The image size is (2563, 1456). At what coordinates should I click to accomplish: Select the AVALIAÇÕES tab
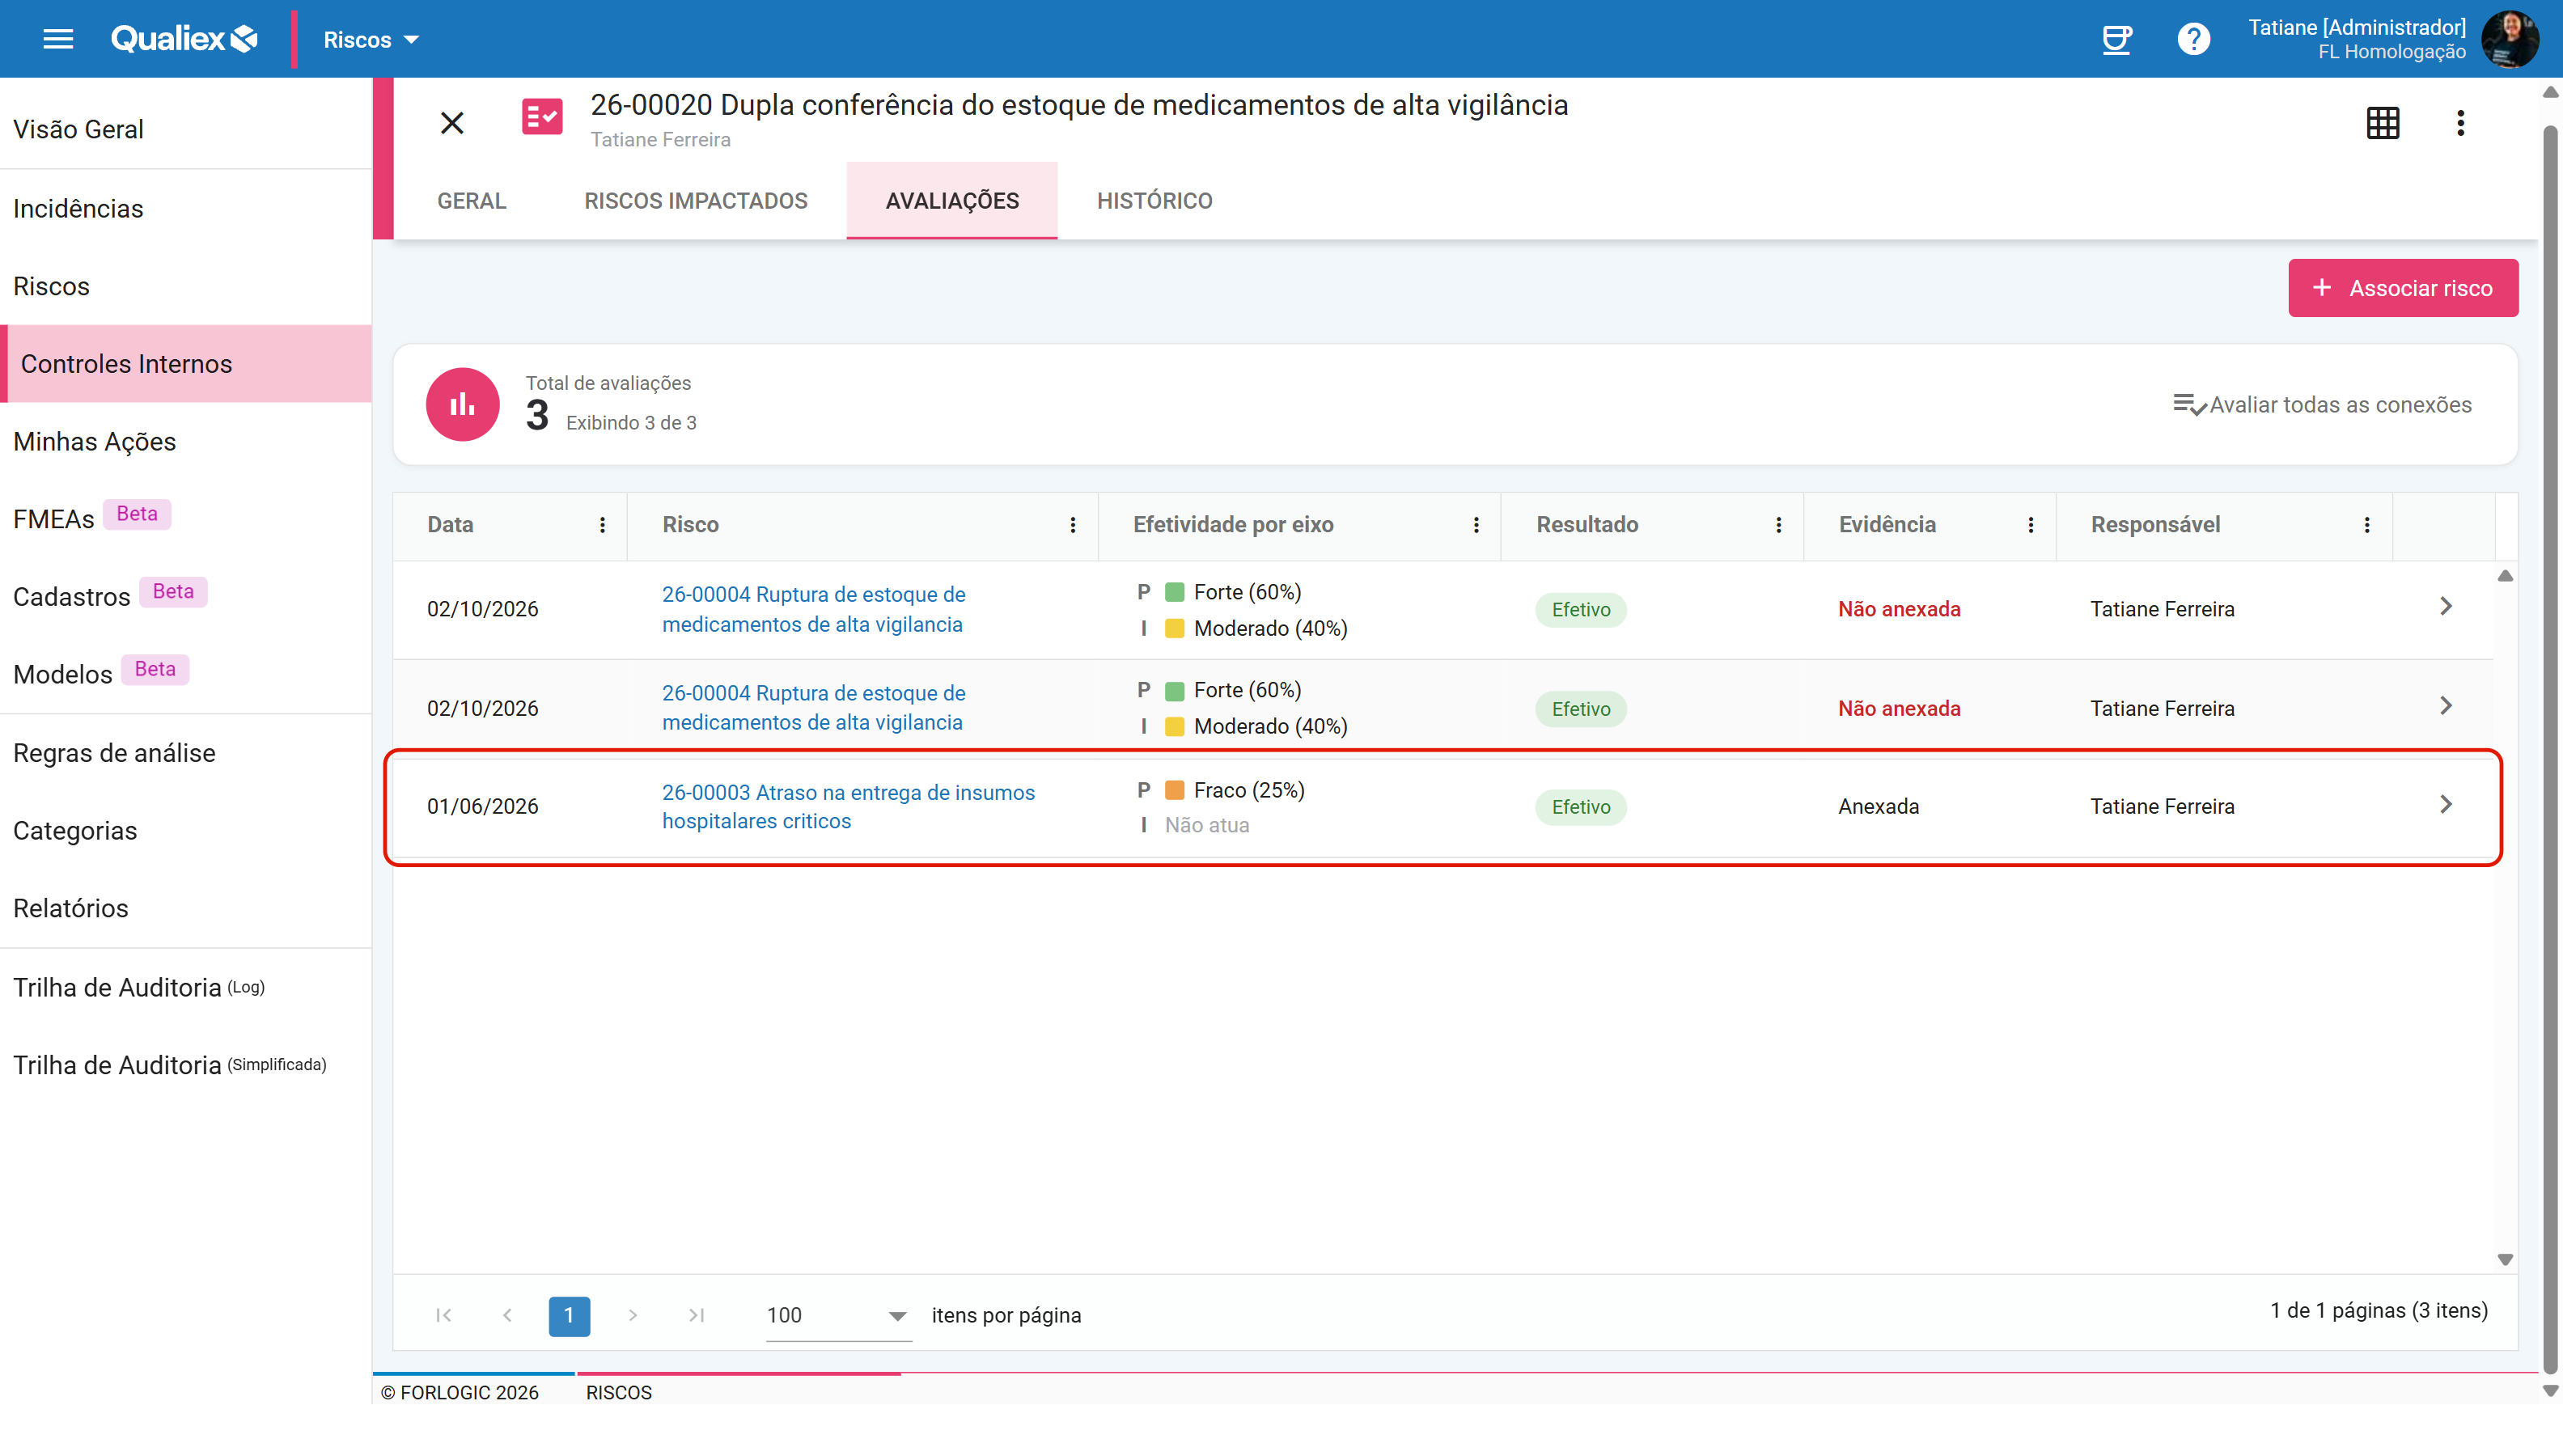click(x=952, y=201)
